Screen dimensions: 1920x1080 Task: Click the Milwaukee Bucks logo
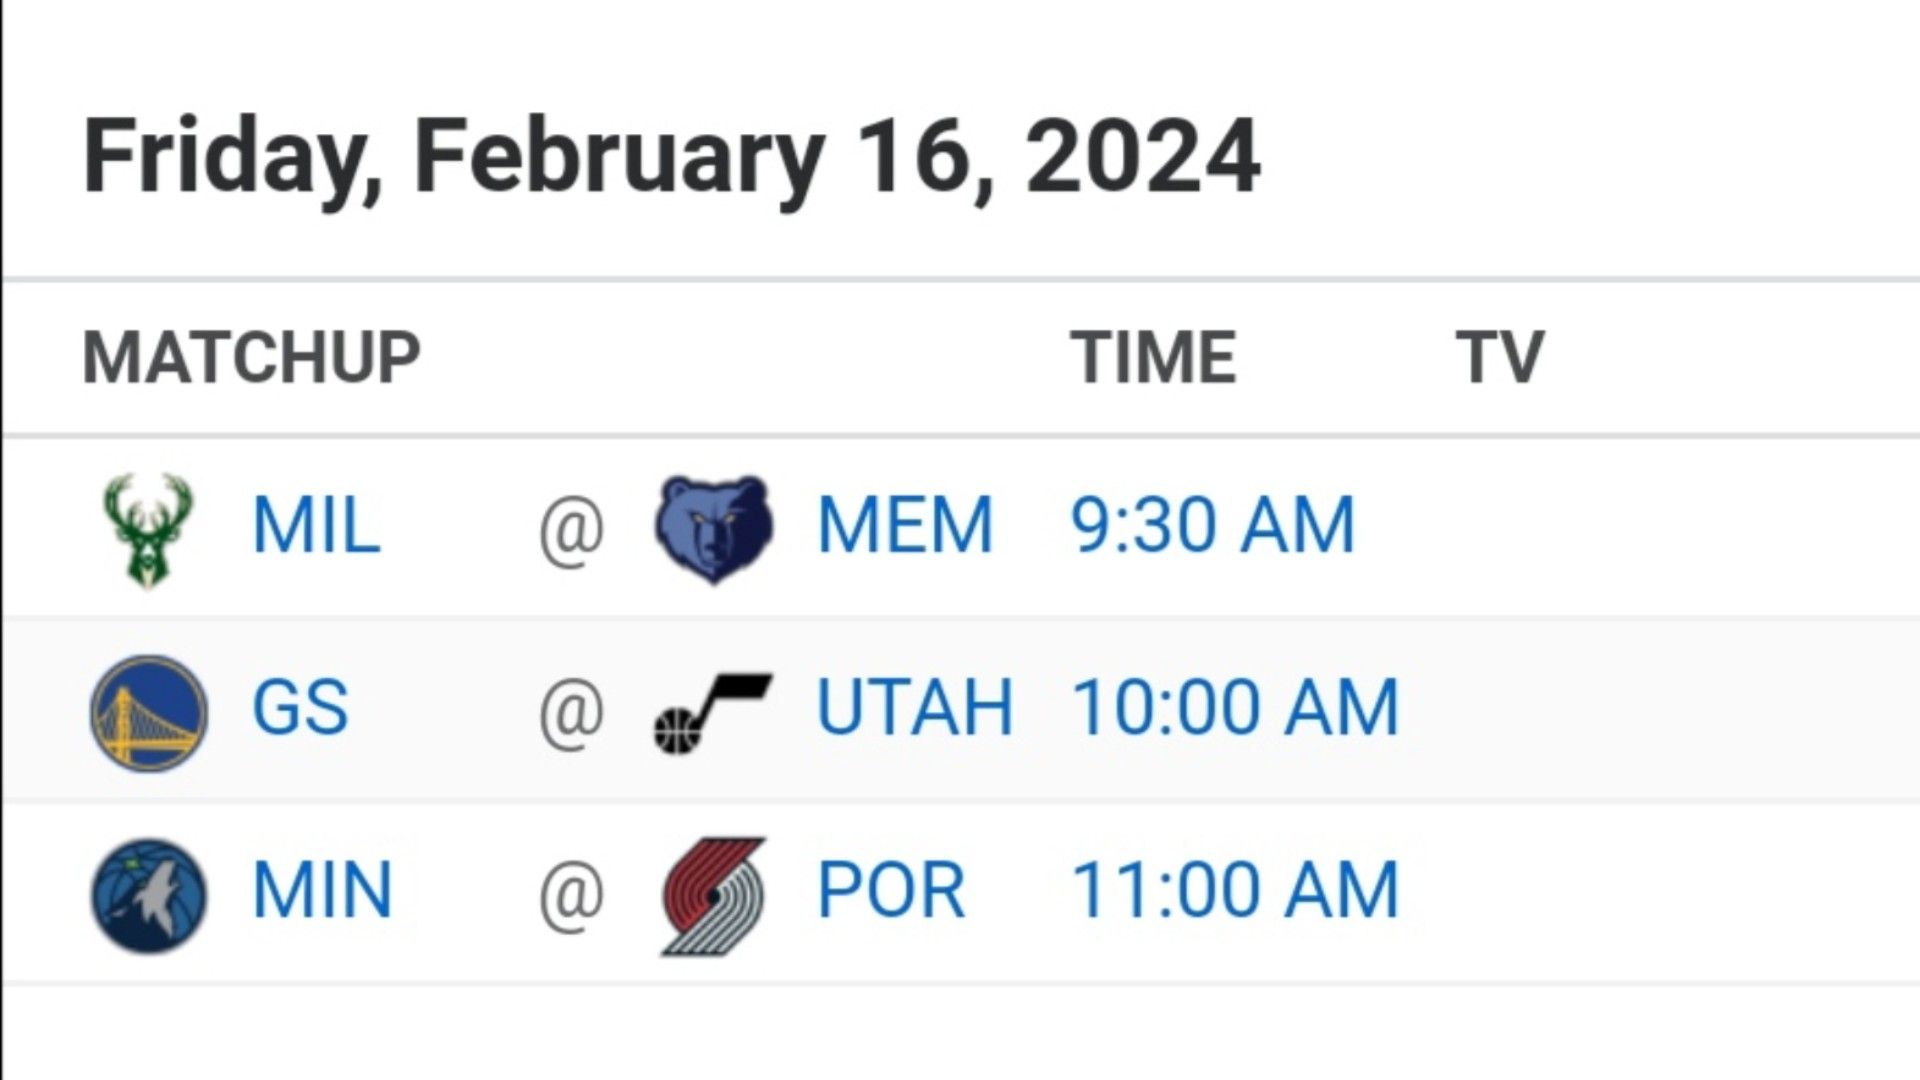[x=148, y=529]
